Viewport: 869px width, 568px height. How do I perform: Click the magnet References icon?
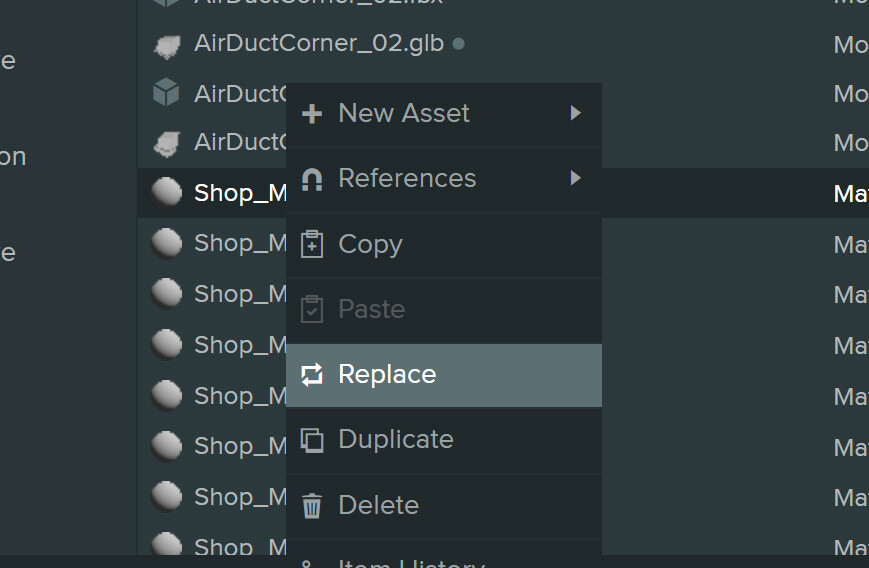312,179
